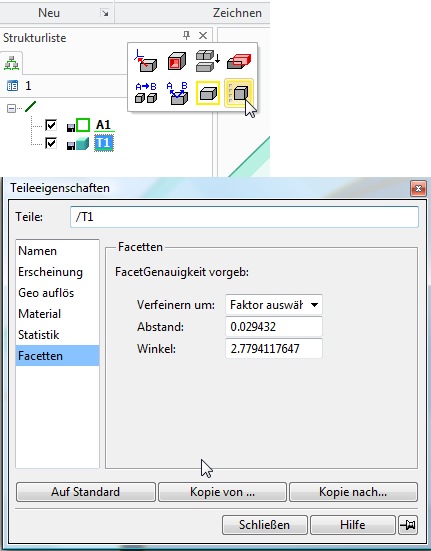Image resolution: width=431 pixels, height=551 pixels.
Task: Select the T1 tree item
Action: coord(104,143)
